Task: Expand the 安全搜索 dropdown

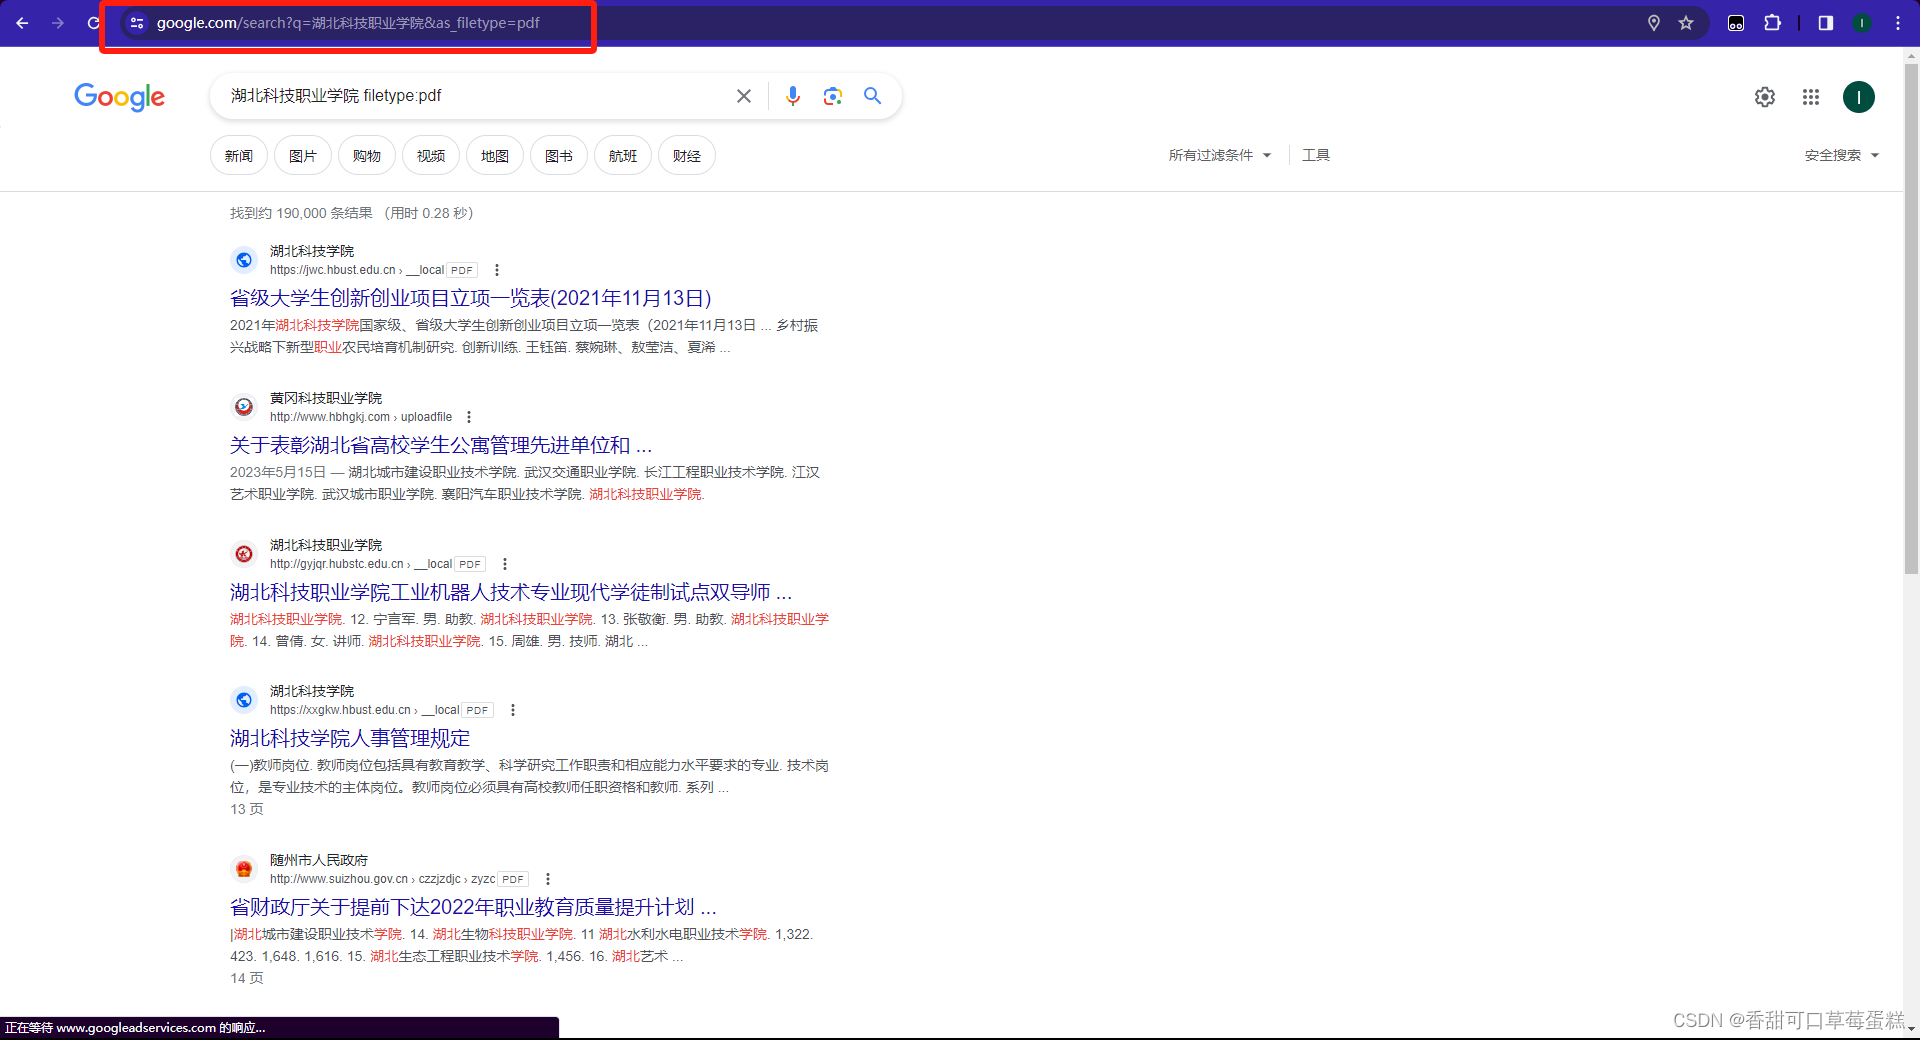Action: (x=1842, y=155)
